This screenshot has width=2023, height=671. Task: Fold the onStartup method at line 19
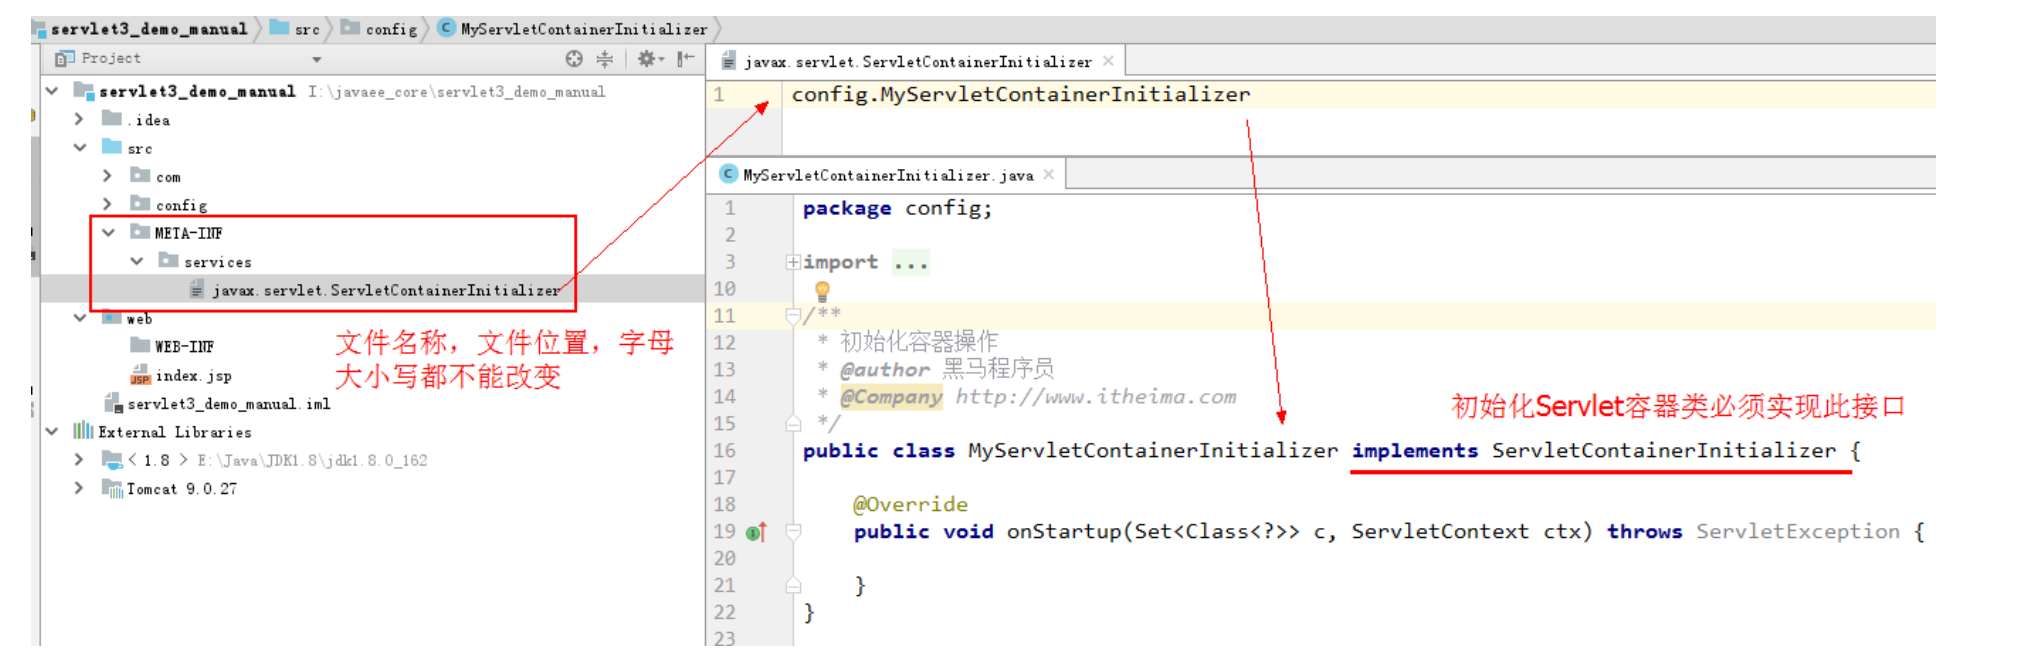click(x=793, y=531)
